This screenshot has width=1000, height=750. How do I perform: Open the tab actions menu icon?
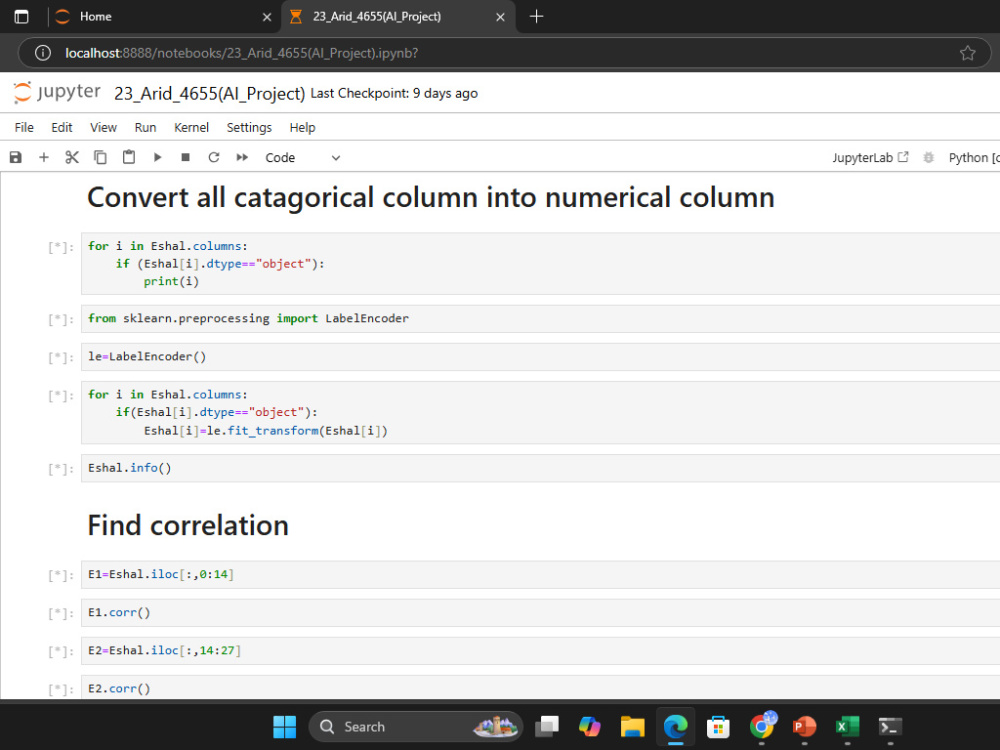click(22, 17)
